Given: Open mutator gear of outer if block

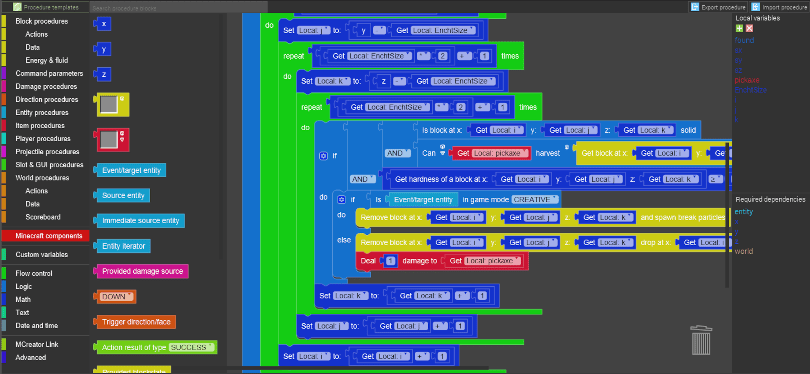Looking at the screenshot, I should pyautogui.click(x=324, y=155).
